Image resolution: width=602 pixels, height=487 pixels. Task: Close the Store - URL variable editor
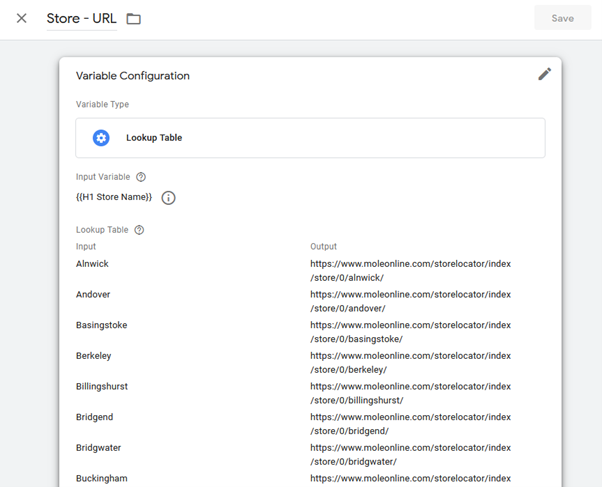point(22,18)
